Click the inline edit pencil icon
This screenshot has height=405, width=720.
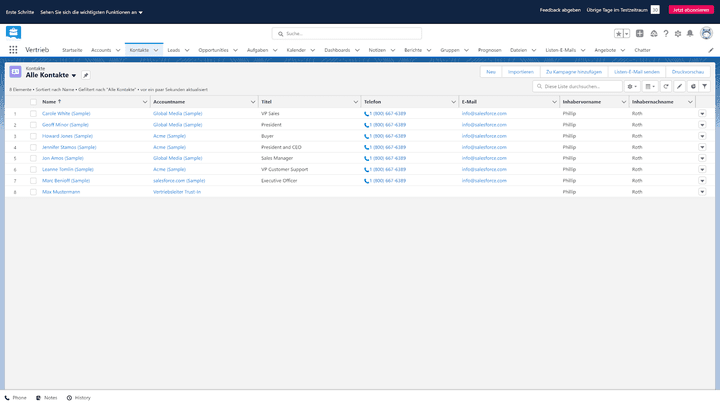(x=679, y=87)
